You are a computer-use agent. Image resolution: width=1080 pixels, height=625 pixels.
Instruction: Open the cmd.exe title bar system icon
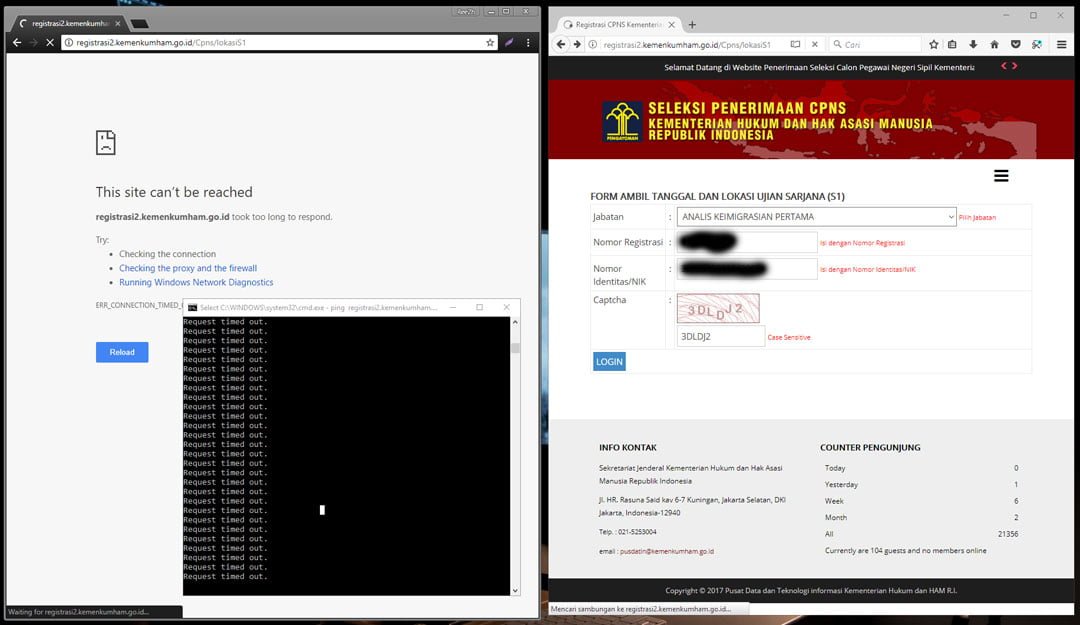coord(192,307)
